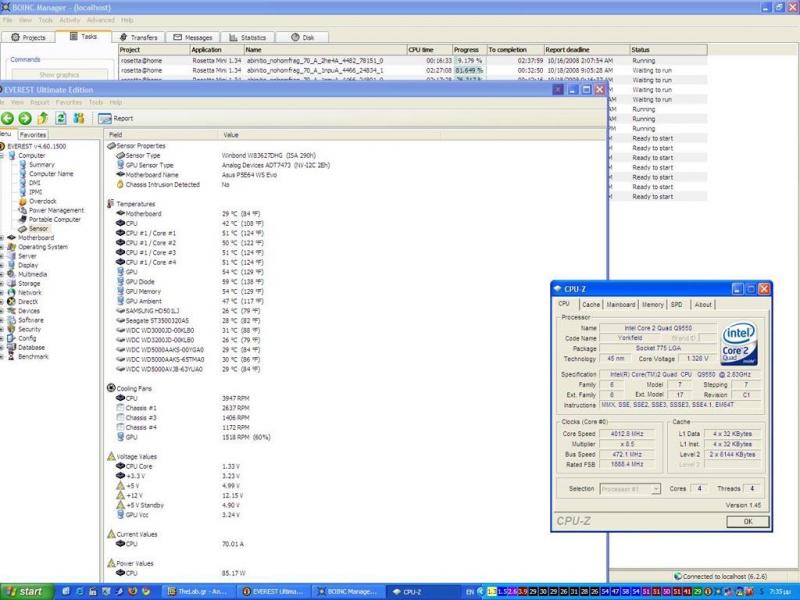Viewport: 800px width, 600px height.
Task: Click the Intel Core 2 logo in CPU-Z
Action: tap(739, 343)
